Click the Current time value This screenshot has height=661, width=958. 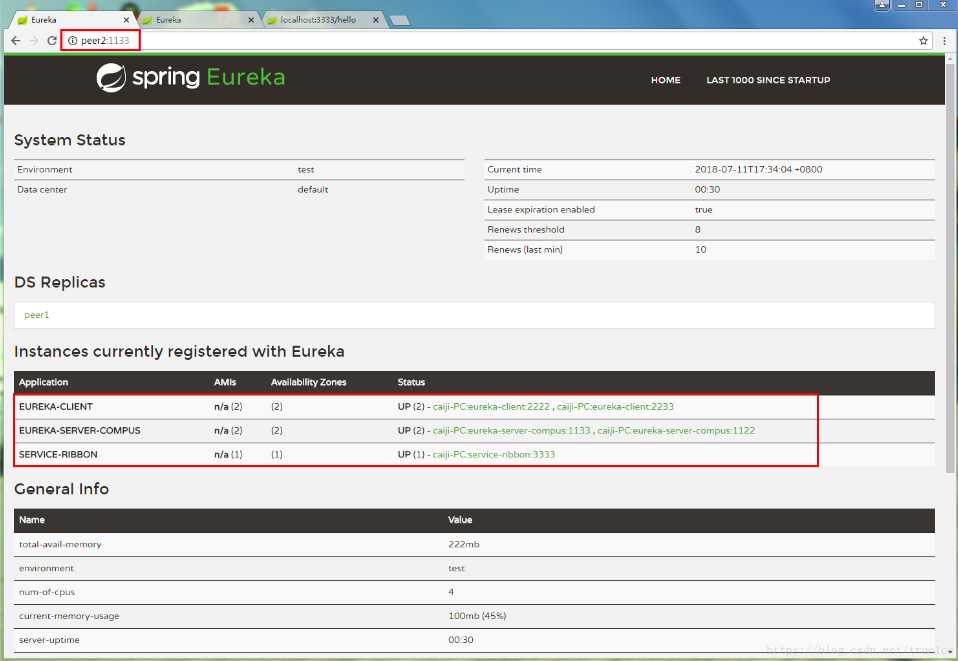click(x=758, y=170)
